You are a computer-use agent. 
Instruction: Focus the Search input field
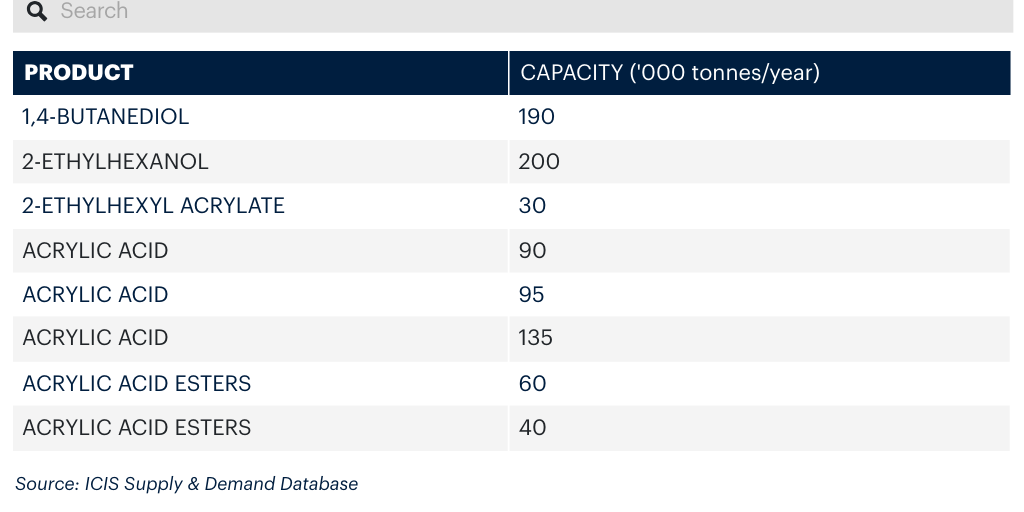(x=513, y=13)
